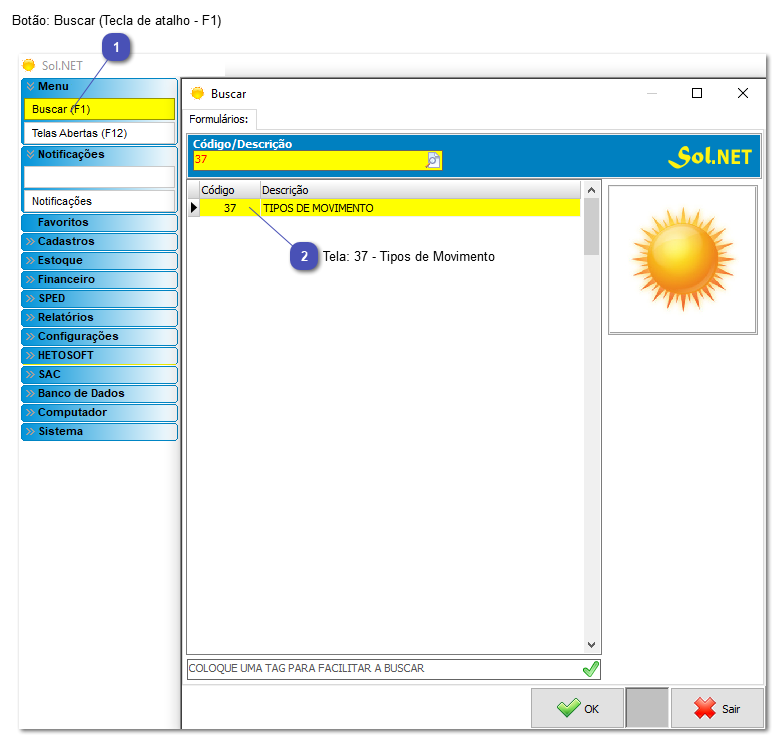Click the scrollbar down arrow in results list

pos(591,645)
